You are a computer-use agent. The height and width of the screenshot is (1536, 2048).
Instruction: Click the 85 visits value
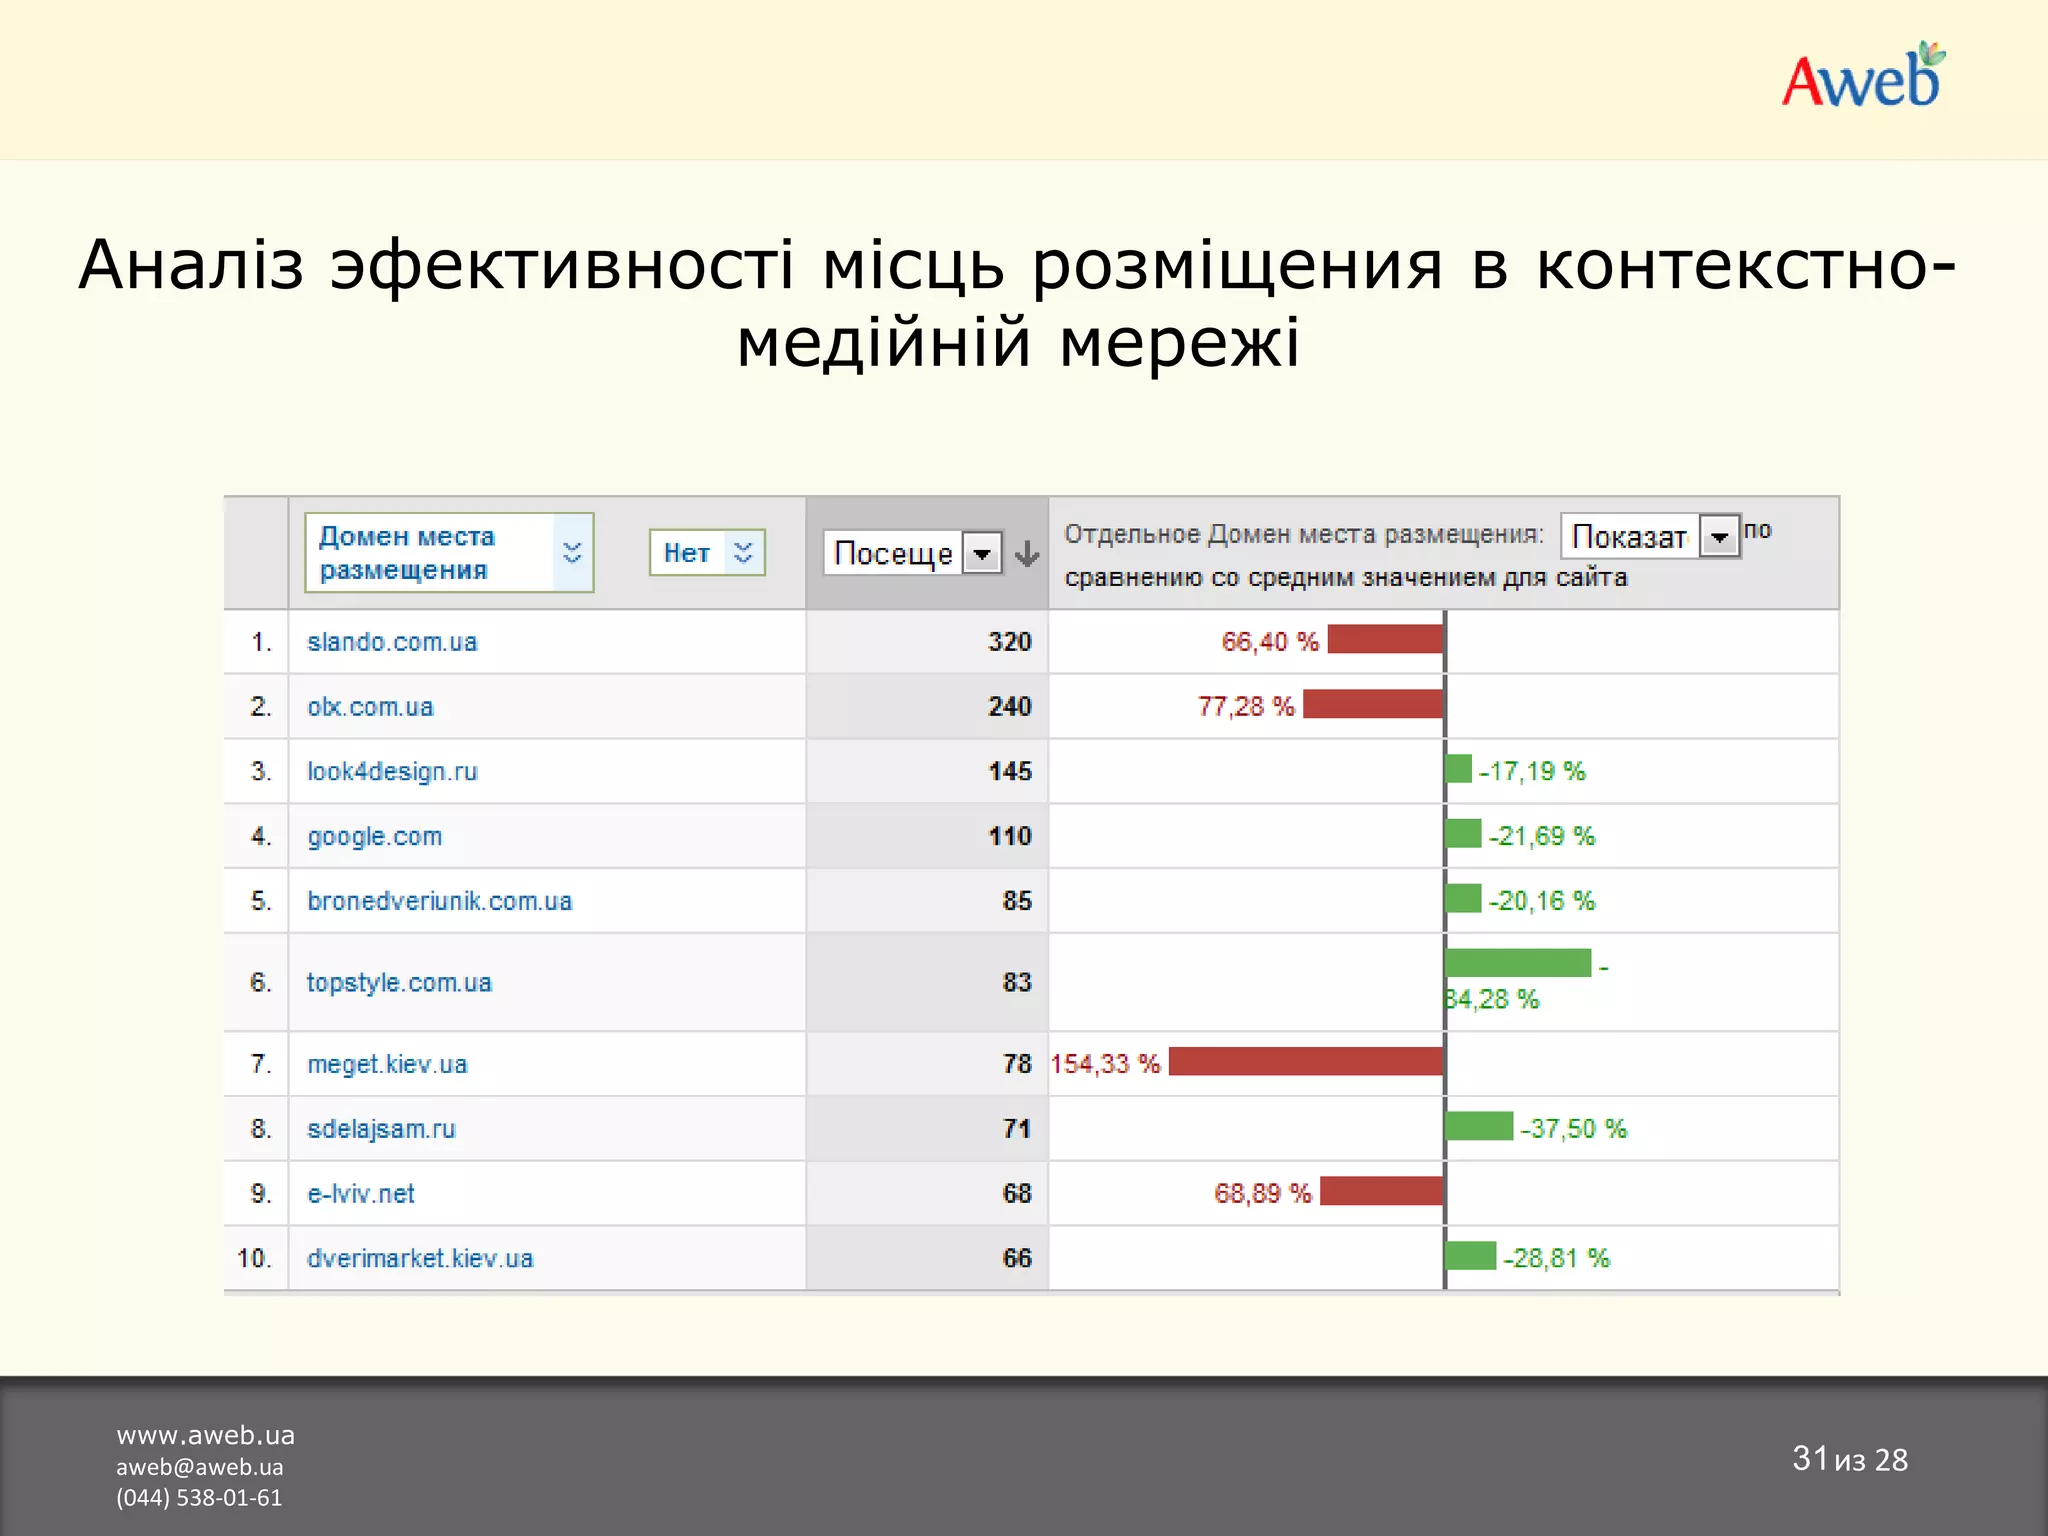pos(1017,901)
